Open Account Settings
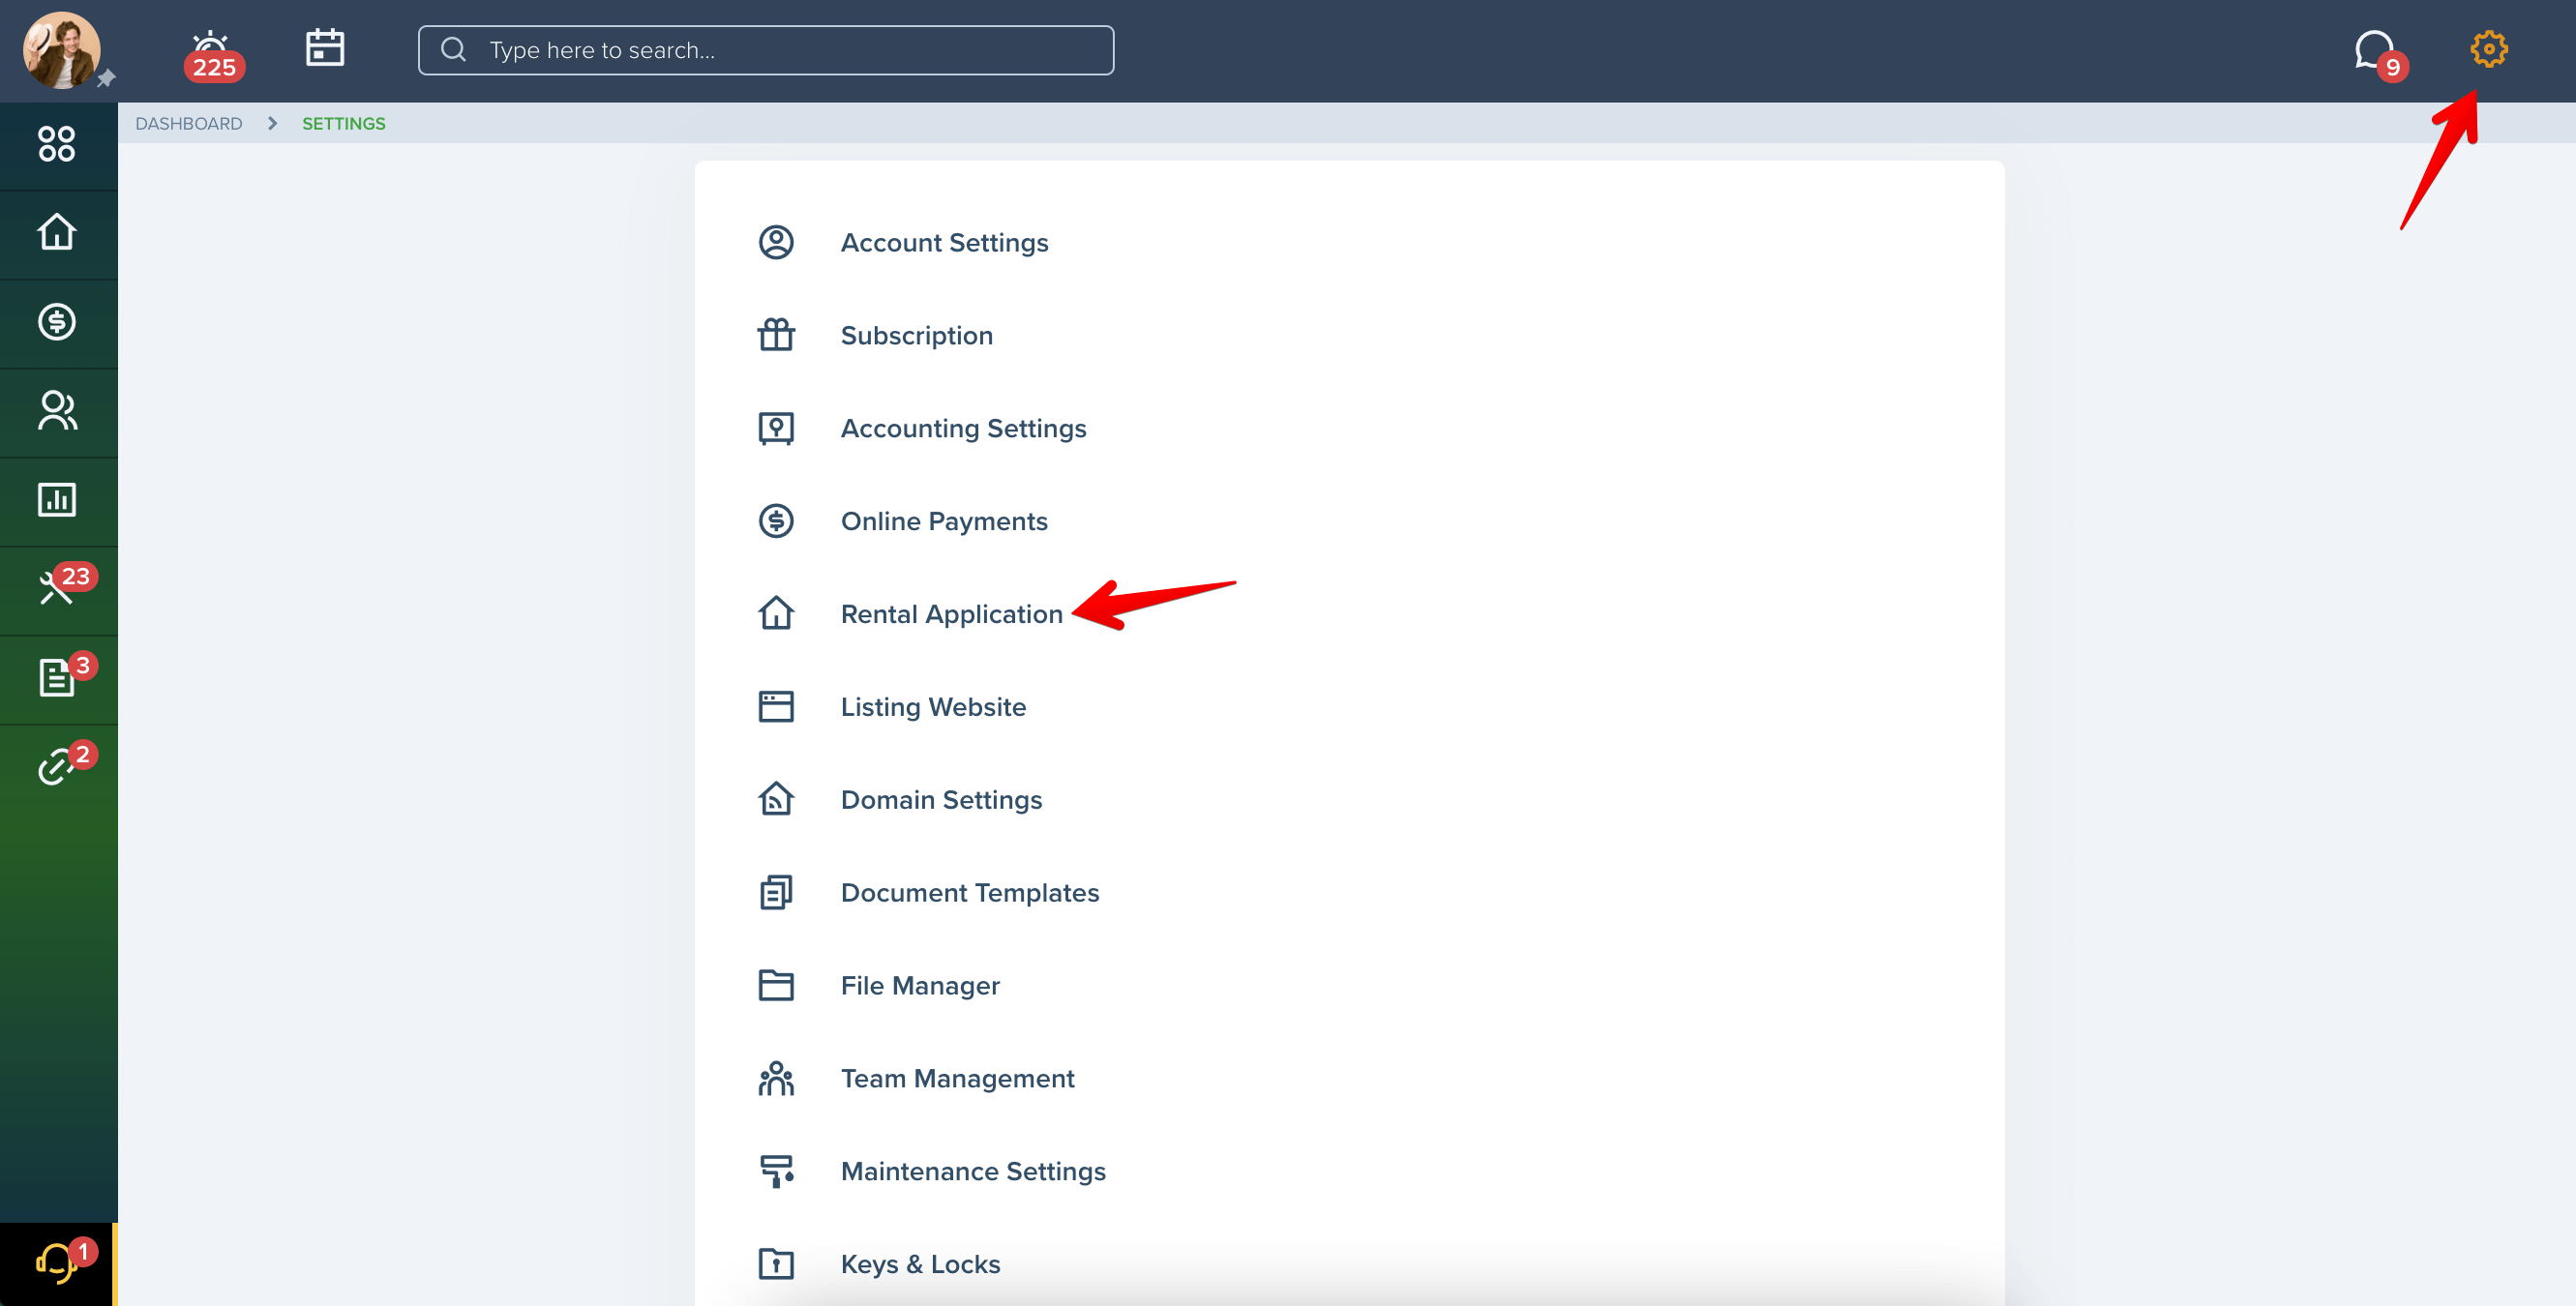The width and height of the screenshot is (2576, 1306). [944, 242]
